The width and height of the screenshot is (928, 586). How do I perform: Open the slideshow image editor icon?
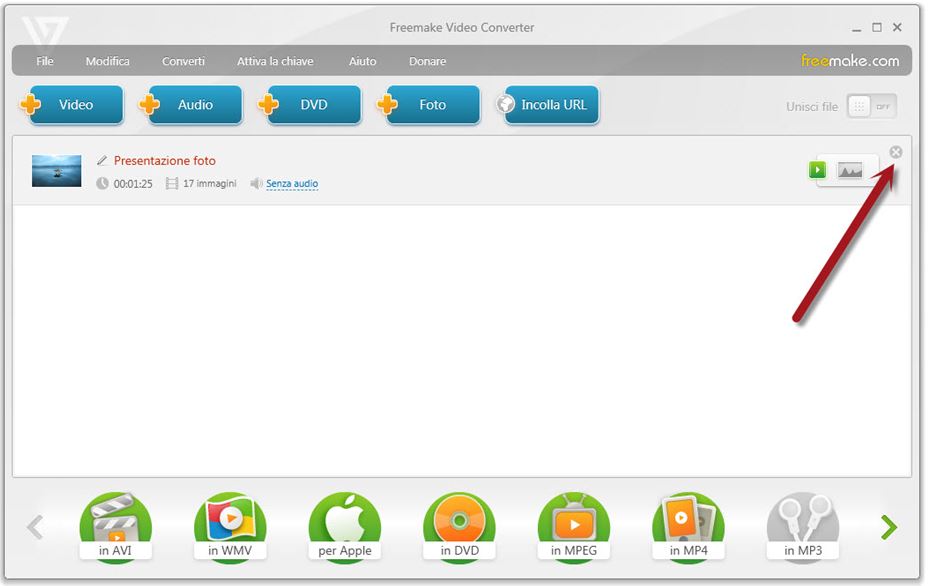(850, 170)
